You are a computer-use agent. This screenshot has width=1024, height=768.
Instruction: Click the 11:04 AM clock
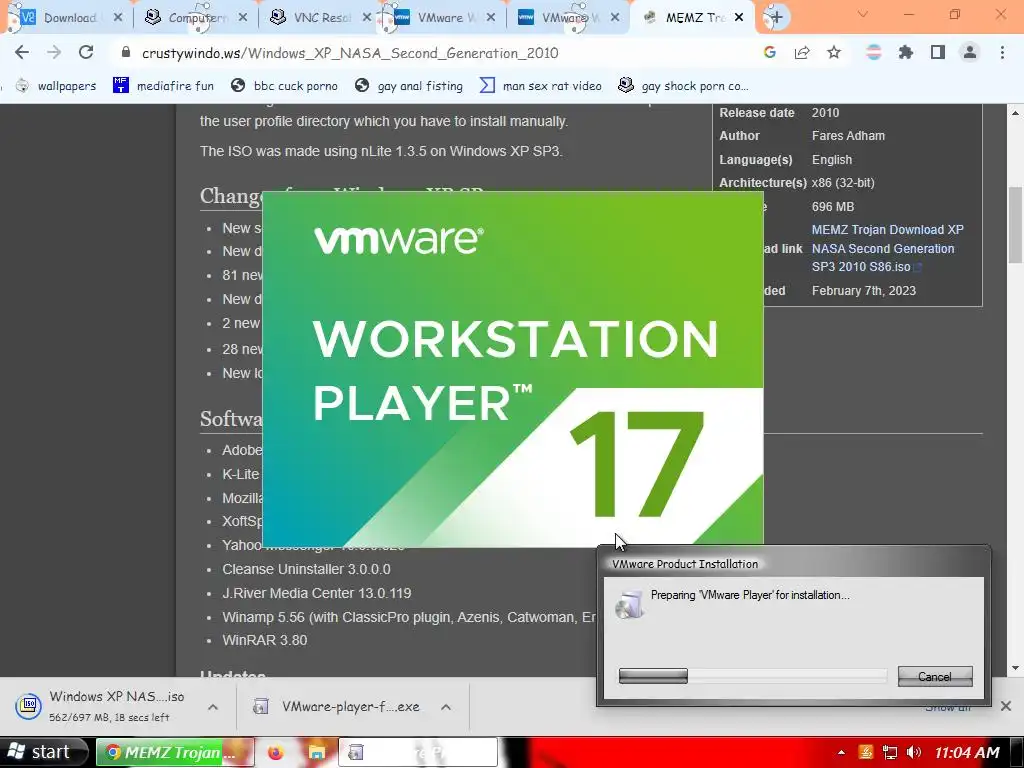[967, 752]
